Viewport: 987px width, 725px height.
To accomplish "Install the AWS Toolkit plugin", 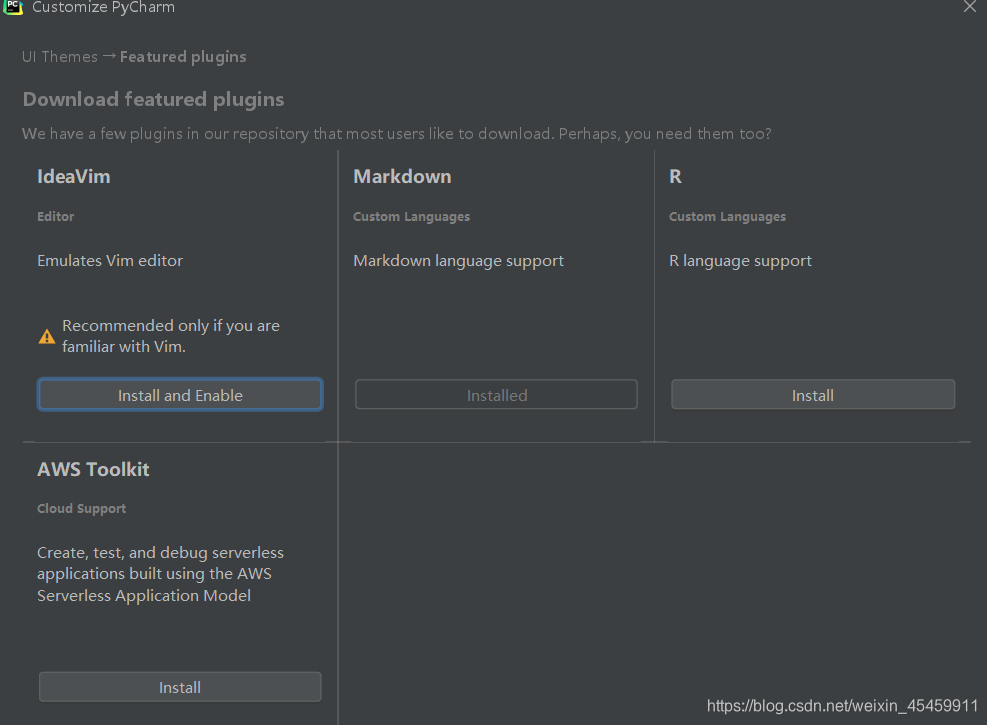I will pos(180,687).
